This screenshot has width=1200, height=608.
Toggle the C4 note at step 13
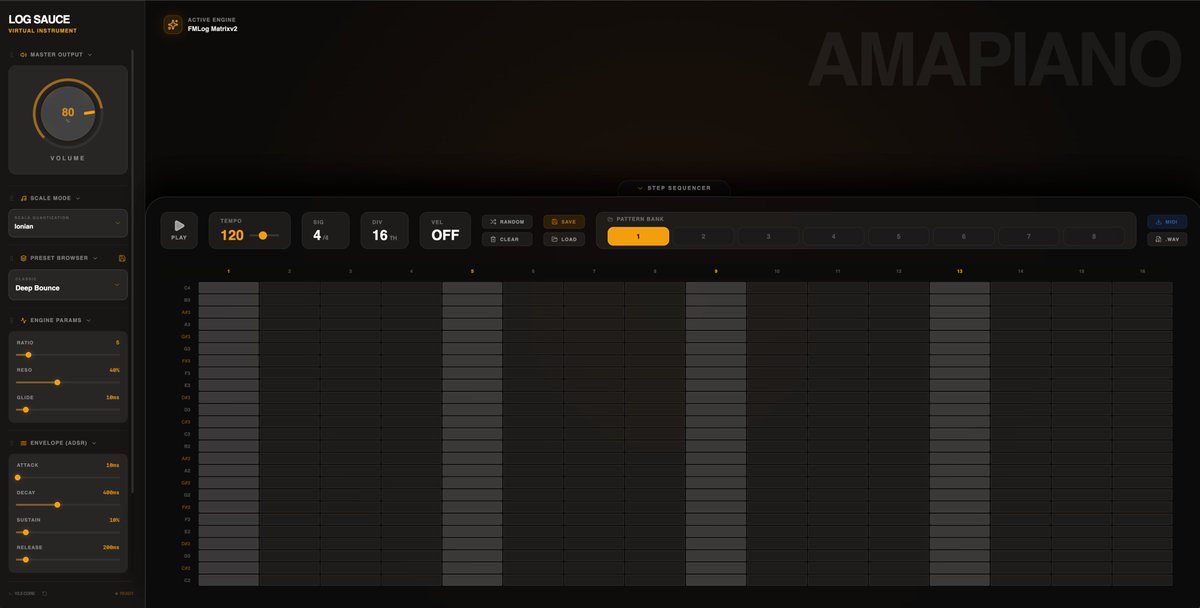point(960,288)
